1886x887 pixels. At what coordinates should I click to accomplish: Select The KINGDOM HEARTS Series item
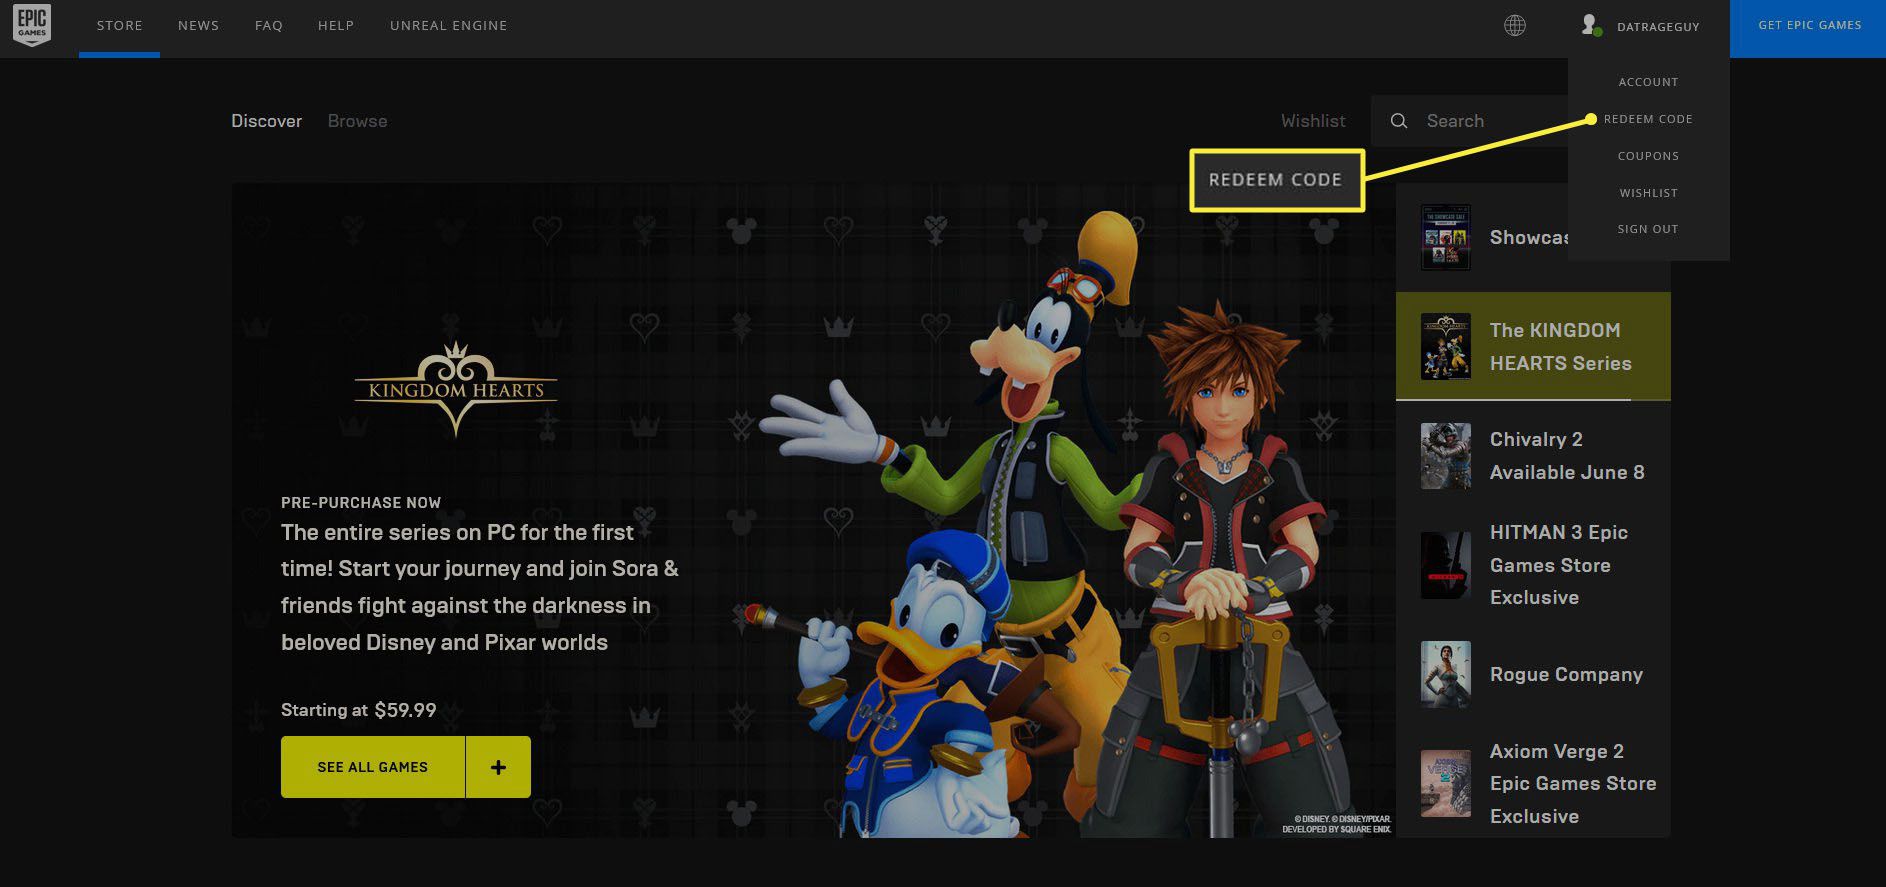pyautogui.click(x=1533, y=346)
